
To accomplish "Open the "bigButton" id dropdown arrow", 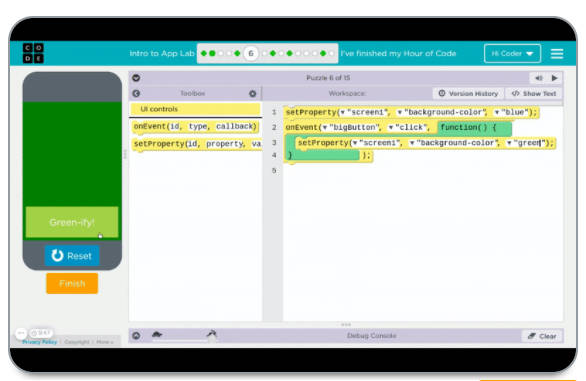I will (324, 127).
